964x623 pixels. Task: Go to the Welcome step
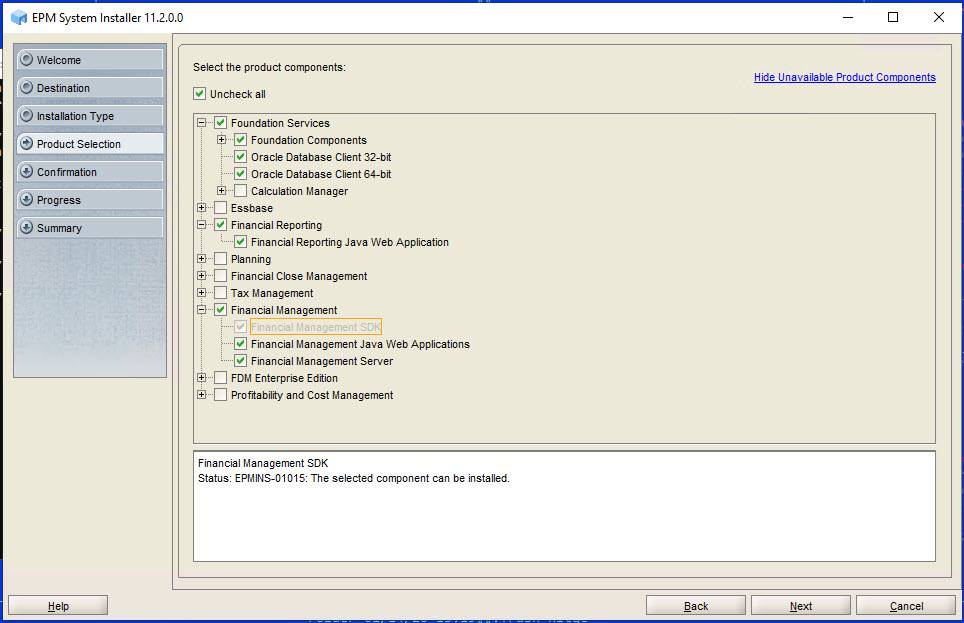pos(90,60)
